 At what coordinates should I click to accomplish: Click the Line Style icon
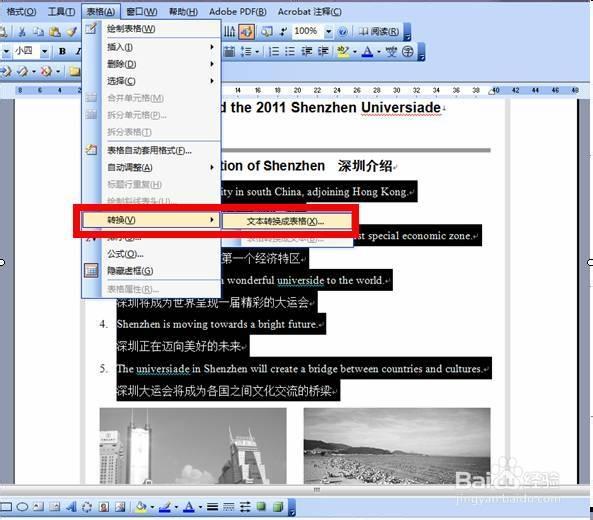pos(213,507)
